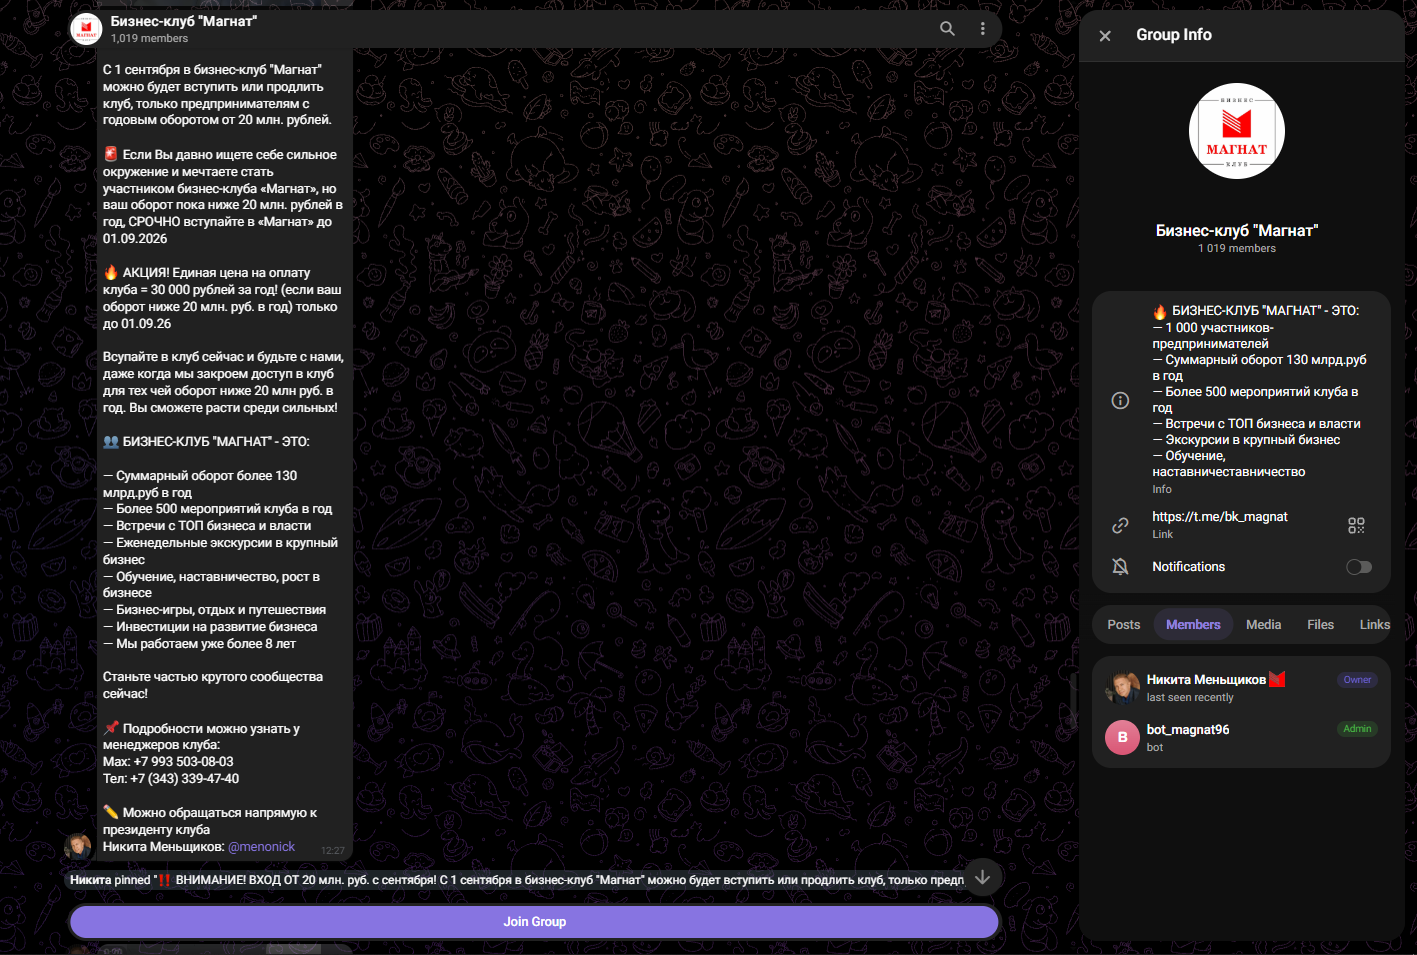Copy link via the chain icon
This screenshot has height=955, width=1417.
(x=1120, y=525)
